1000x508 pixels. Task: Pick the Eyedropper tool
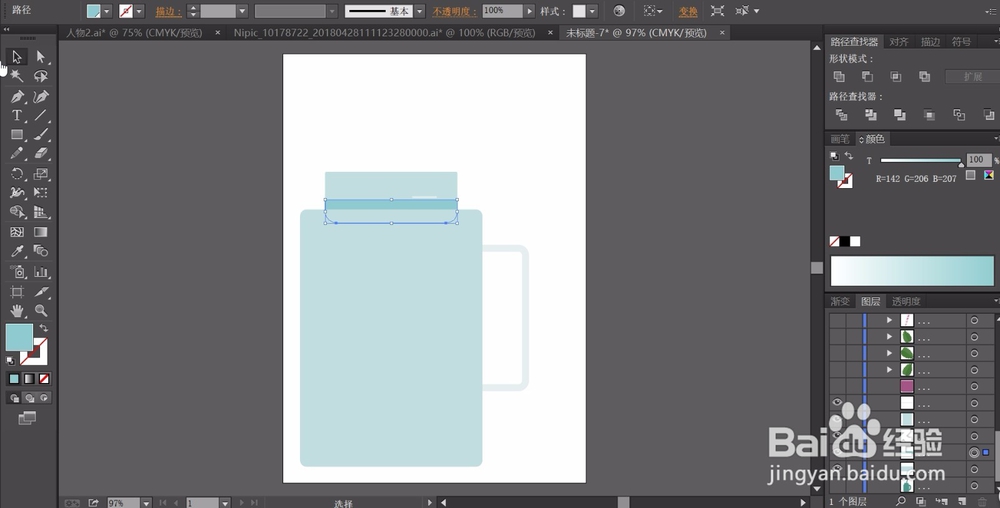point(17,251)
